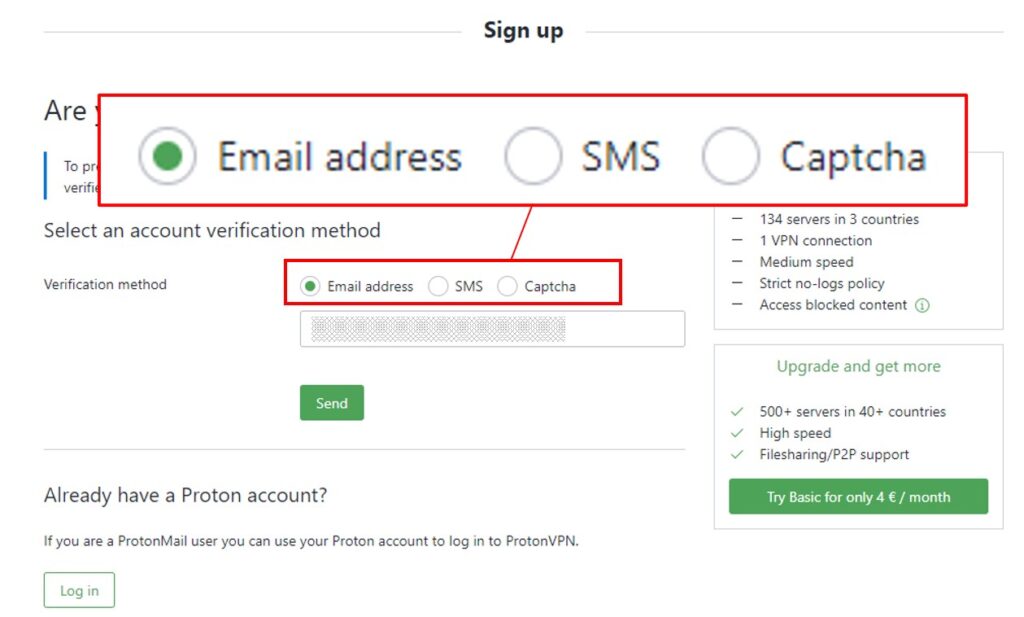1024x617 pixels.
Task: Select the enlarged Email address radio in callout
Action: (x=167, y=156)
